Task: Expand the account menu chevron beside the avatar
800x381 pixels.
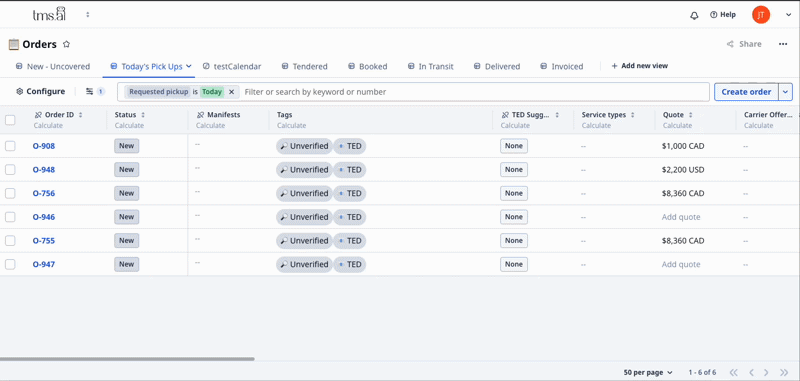Action: pos(788,15)
